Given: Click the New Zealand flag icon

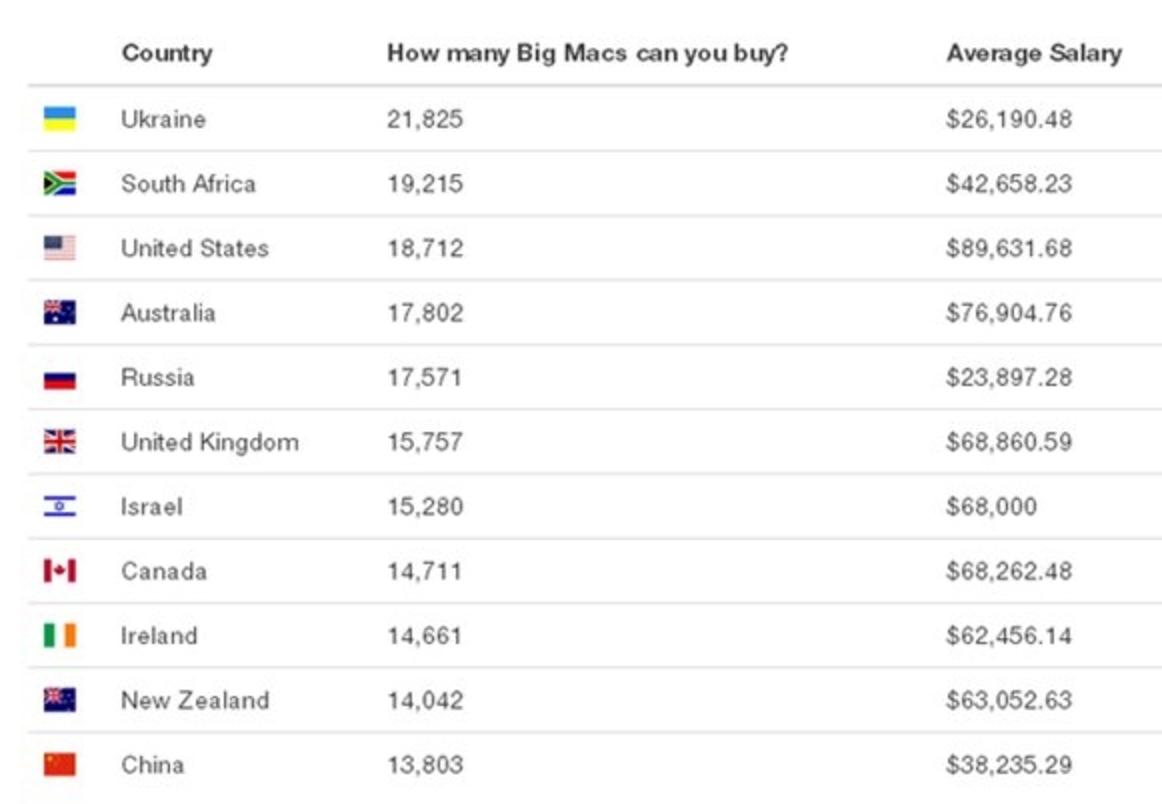Looking at the screenshot, I should click(x=59, y=700).
